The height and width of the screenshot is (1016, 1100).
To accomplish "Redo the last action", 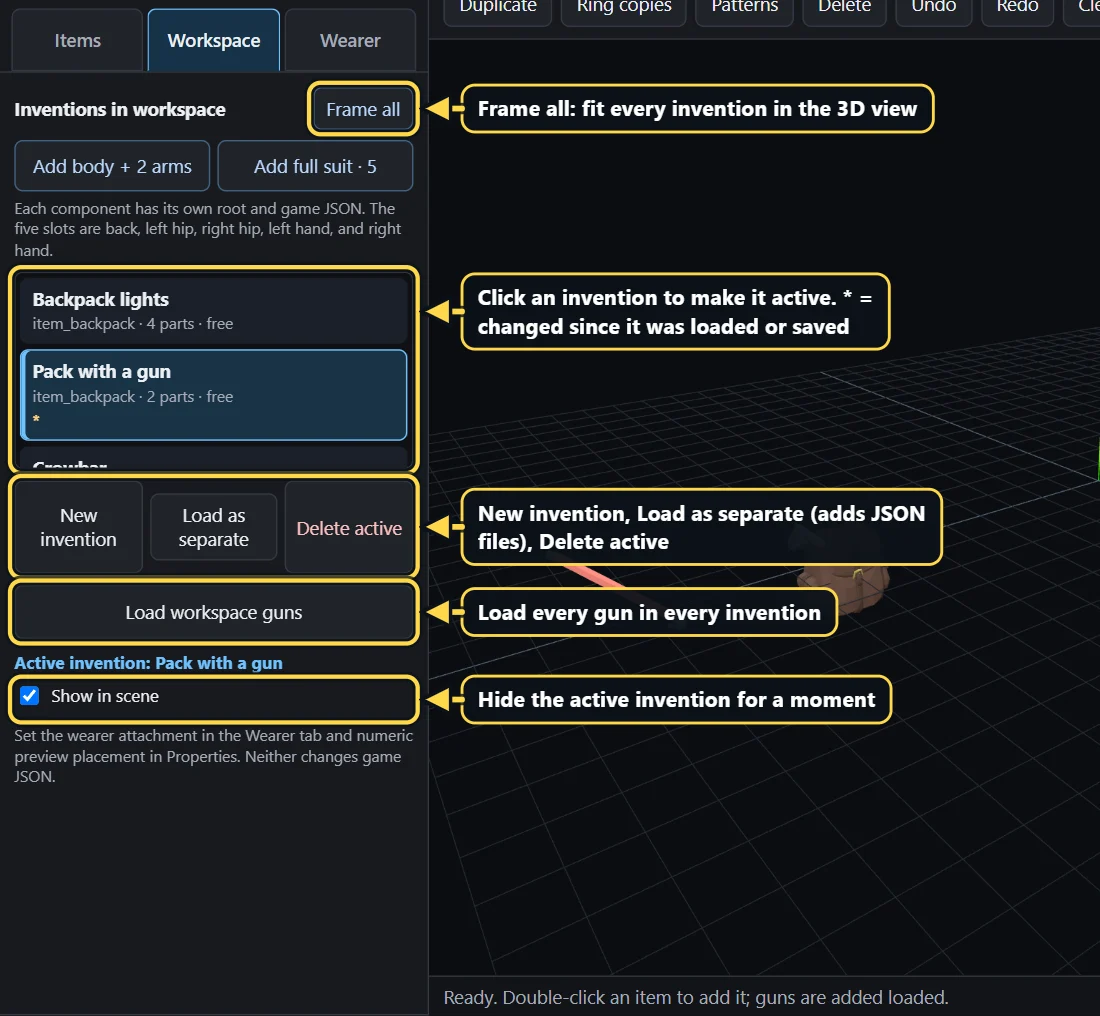I will click(1017, 7).
